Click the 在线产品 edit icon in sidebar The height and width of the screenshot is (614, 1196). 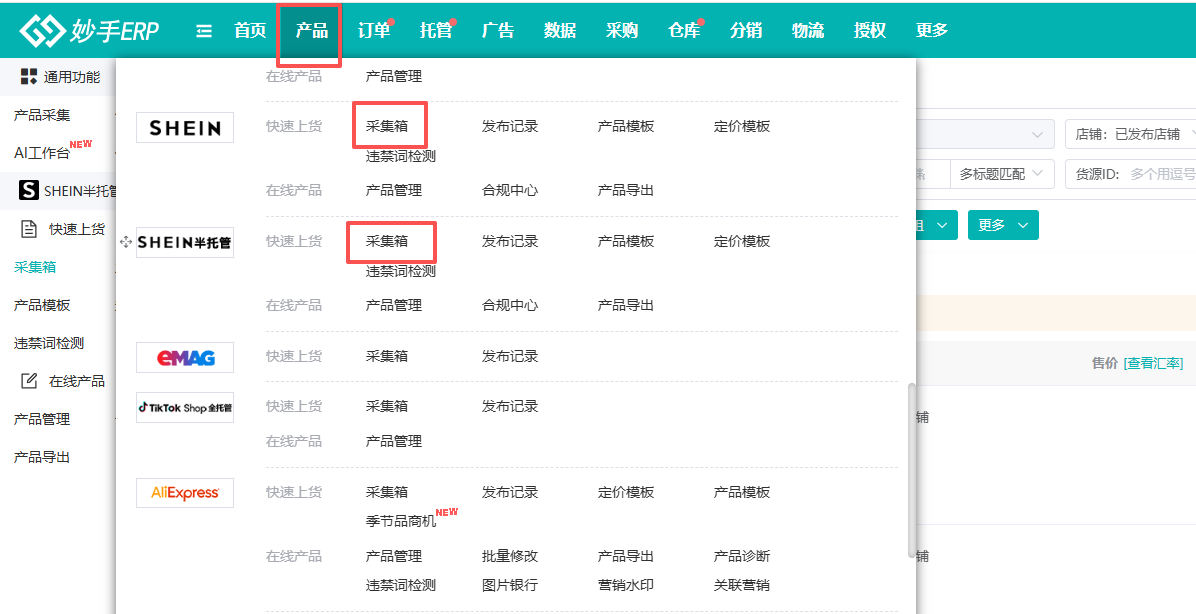click(x=29, y=381)
